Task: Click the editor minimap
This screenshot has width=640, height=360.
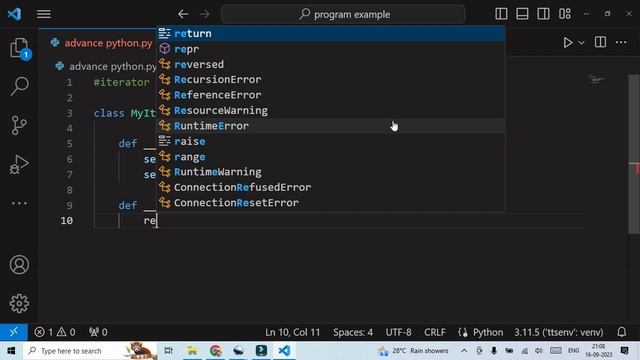Action: (596, 79)
